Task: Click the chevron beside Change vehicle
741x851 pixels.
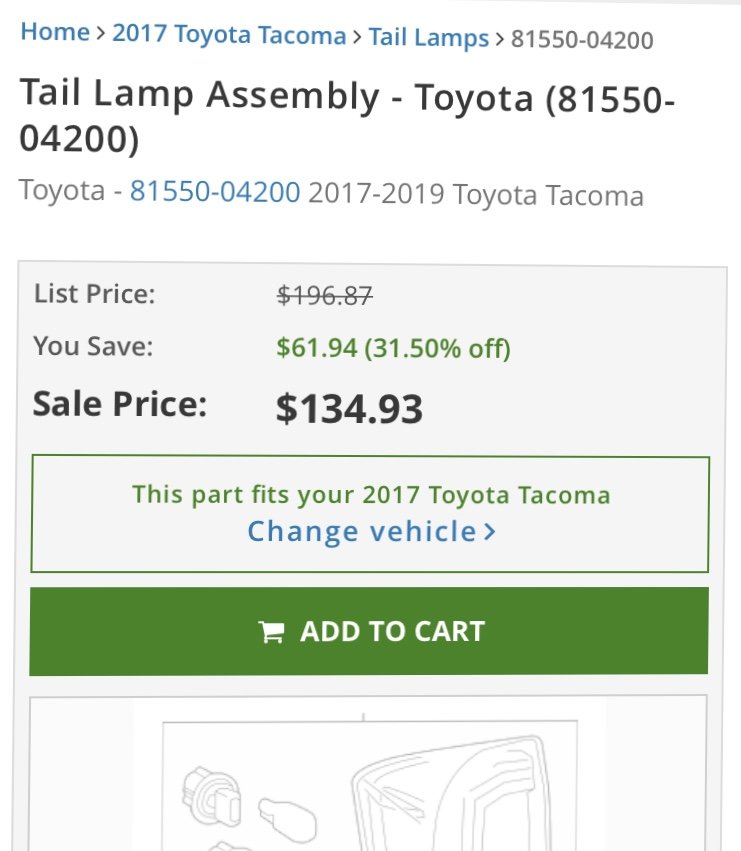Action: 490,531
